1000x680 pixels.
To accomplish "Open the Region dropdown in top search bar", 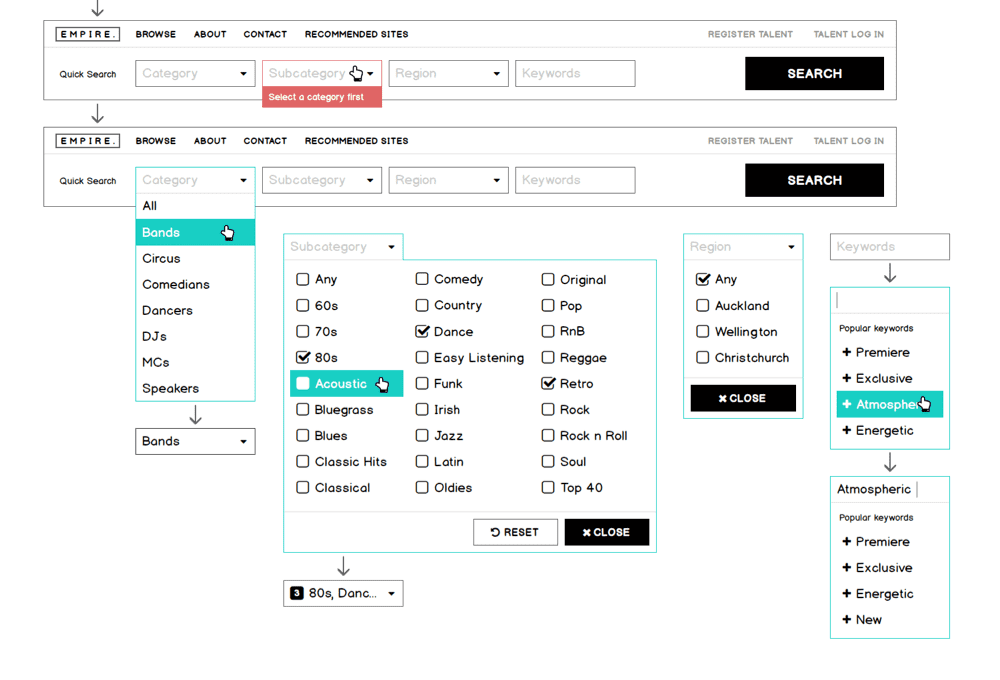I will (x=448, y=73).
